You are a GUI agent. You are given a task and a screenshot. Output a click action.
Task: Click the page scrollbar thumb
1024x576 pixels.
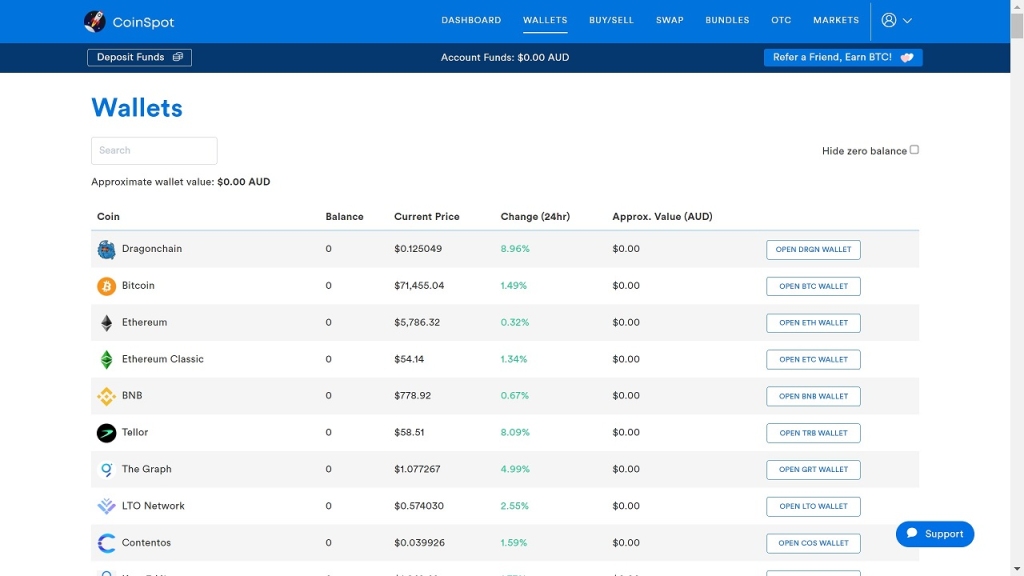coord(1017,26)
